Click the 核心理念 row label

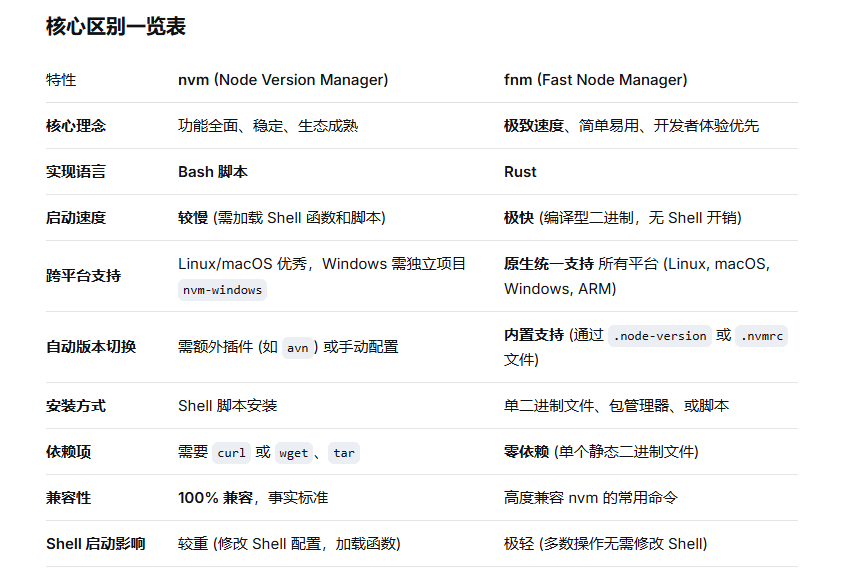(x=76, y=126)
